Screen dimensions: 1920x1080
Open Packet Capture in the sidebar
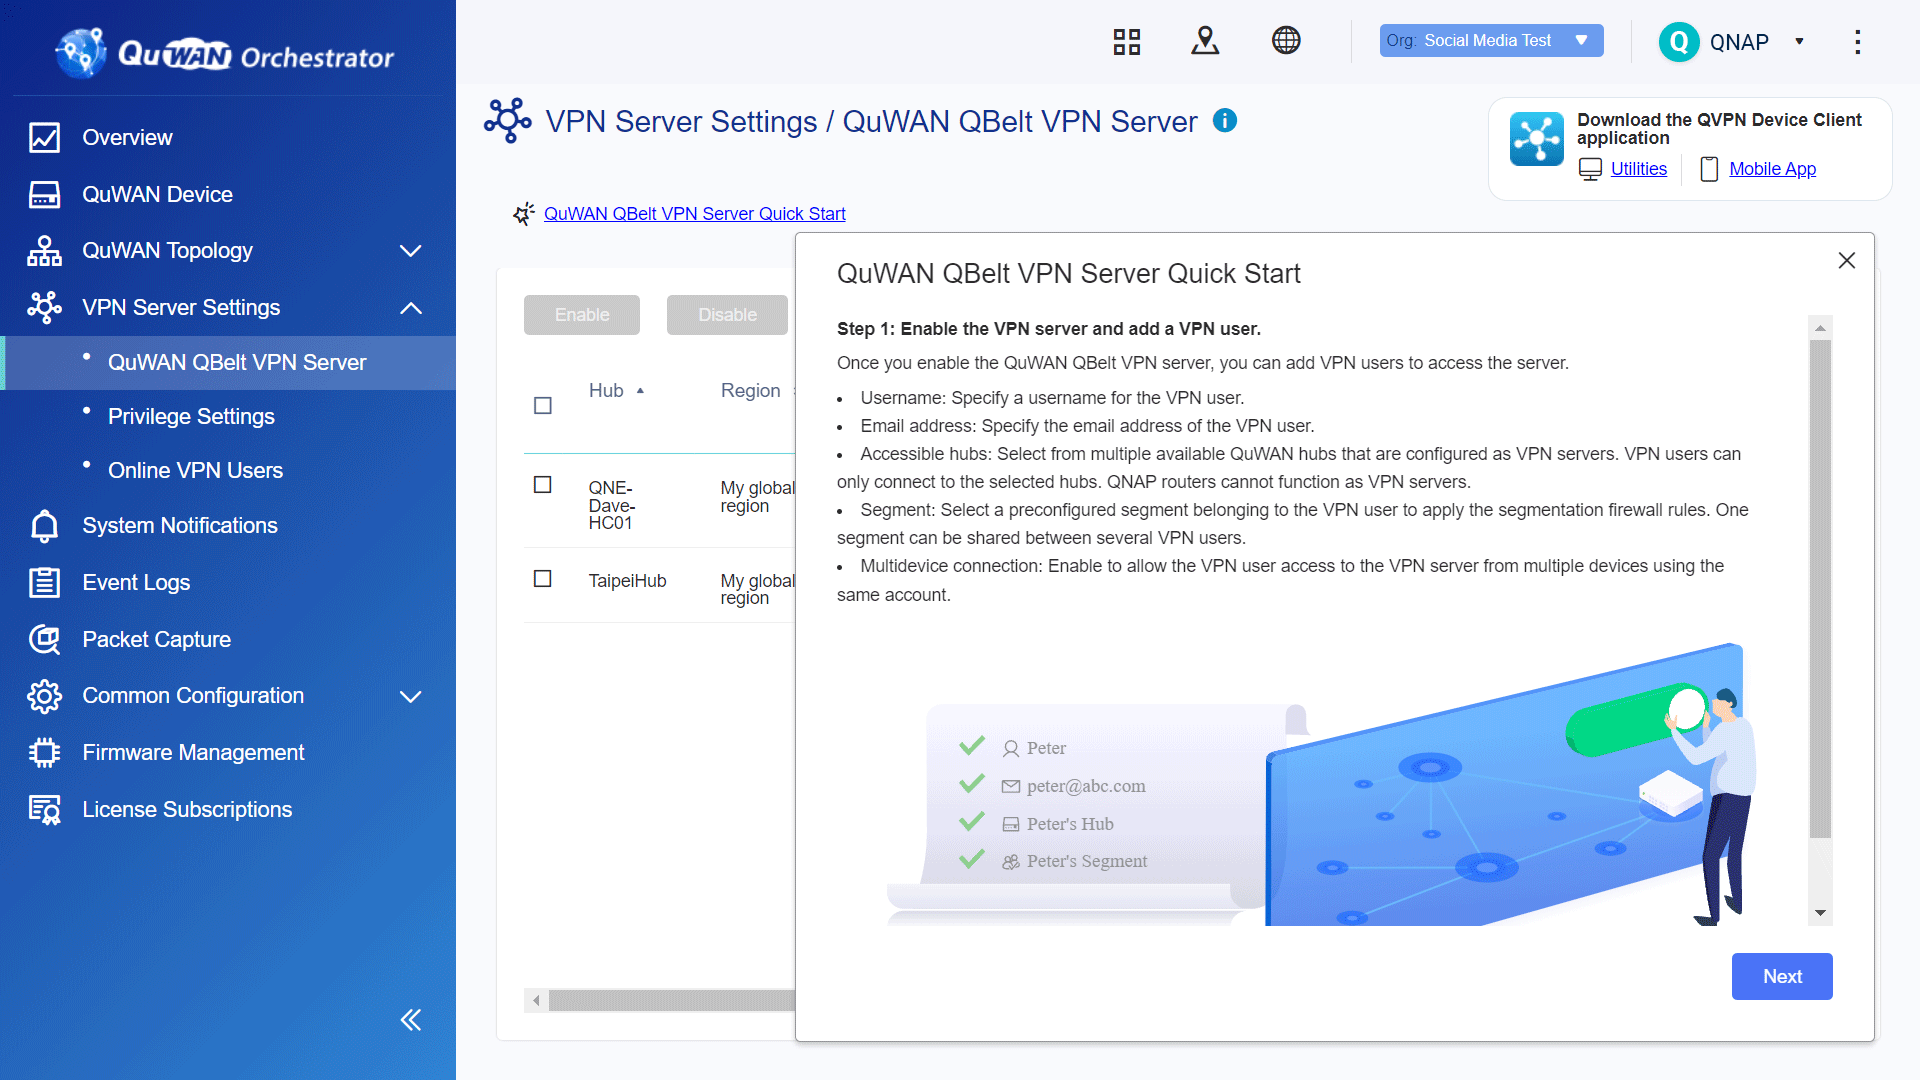click(x=156, y=639)
